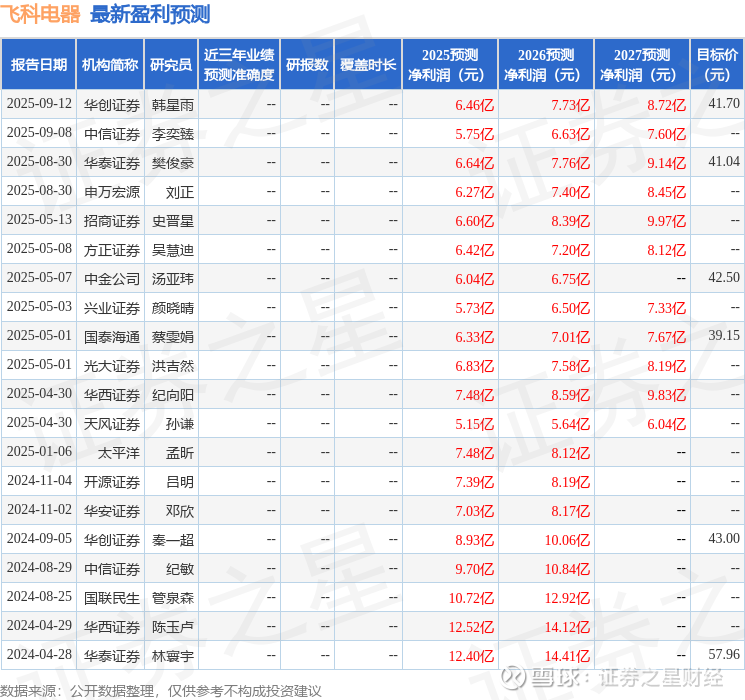This screenshot has height=700, width=745.
Task: Click analyst name 吴慧迪
Action: coord(172,250)
